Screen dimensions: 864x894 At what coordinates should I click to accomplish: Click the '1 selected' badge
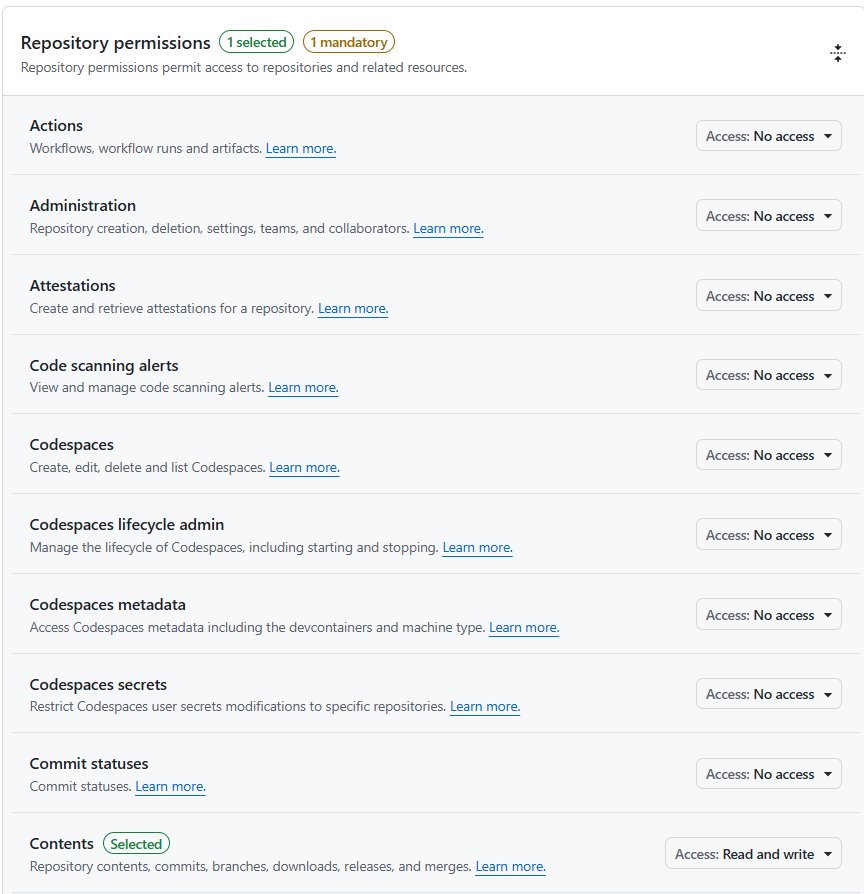(x=257, y=42)
